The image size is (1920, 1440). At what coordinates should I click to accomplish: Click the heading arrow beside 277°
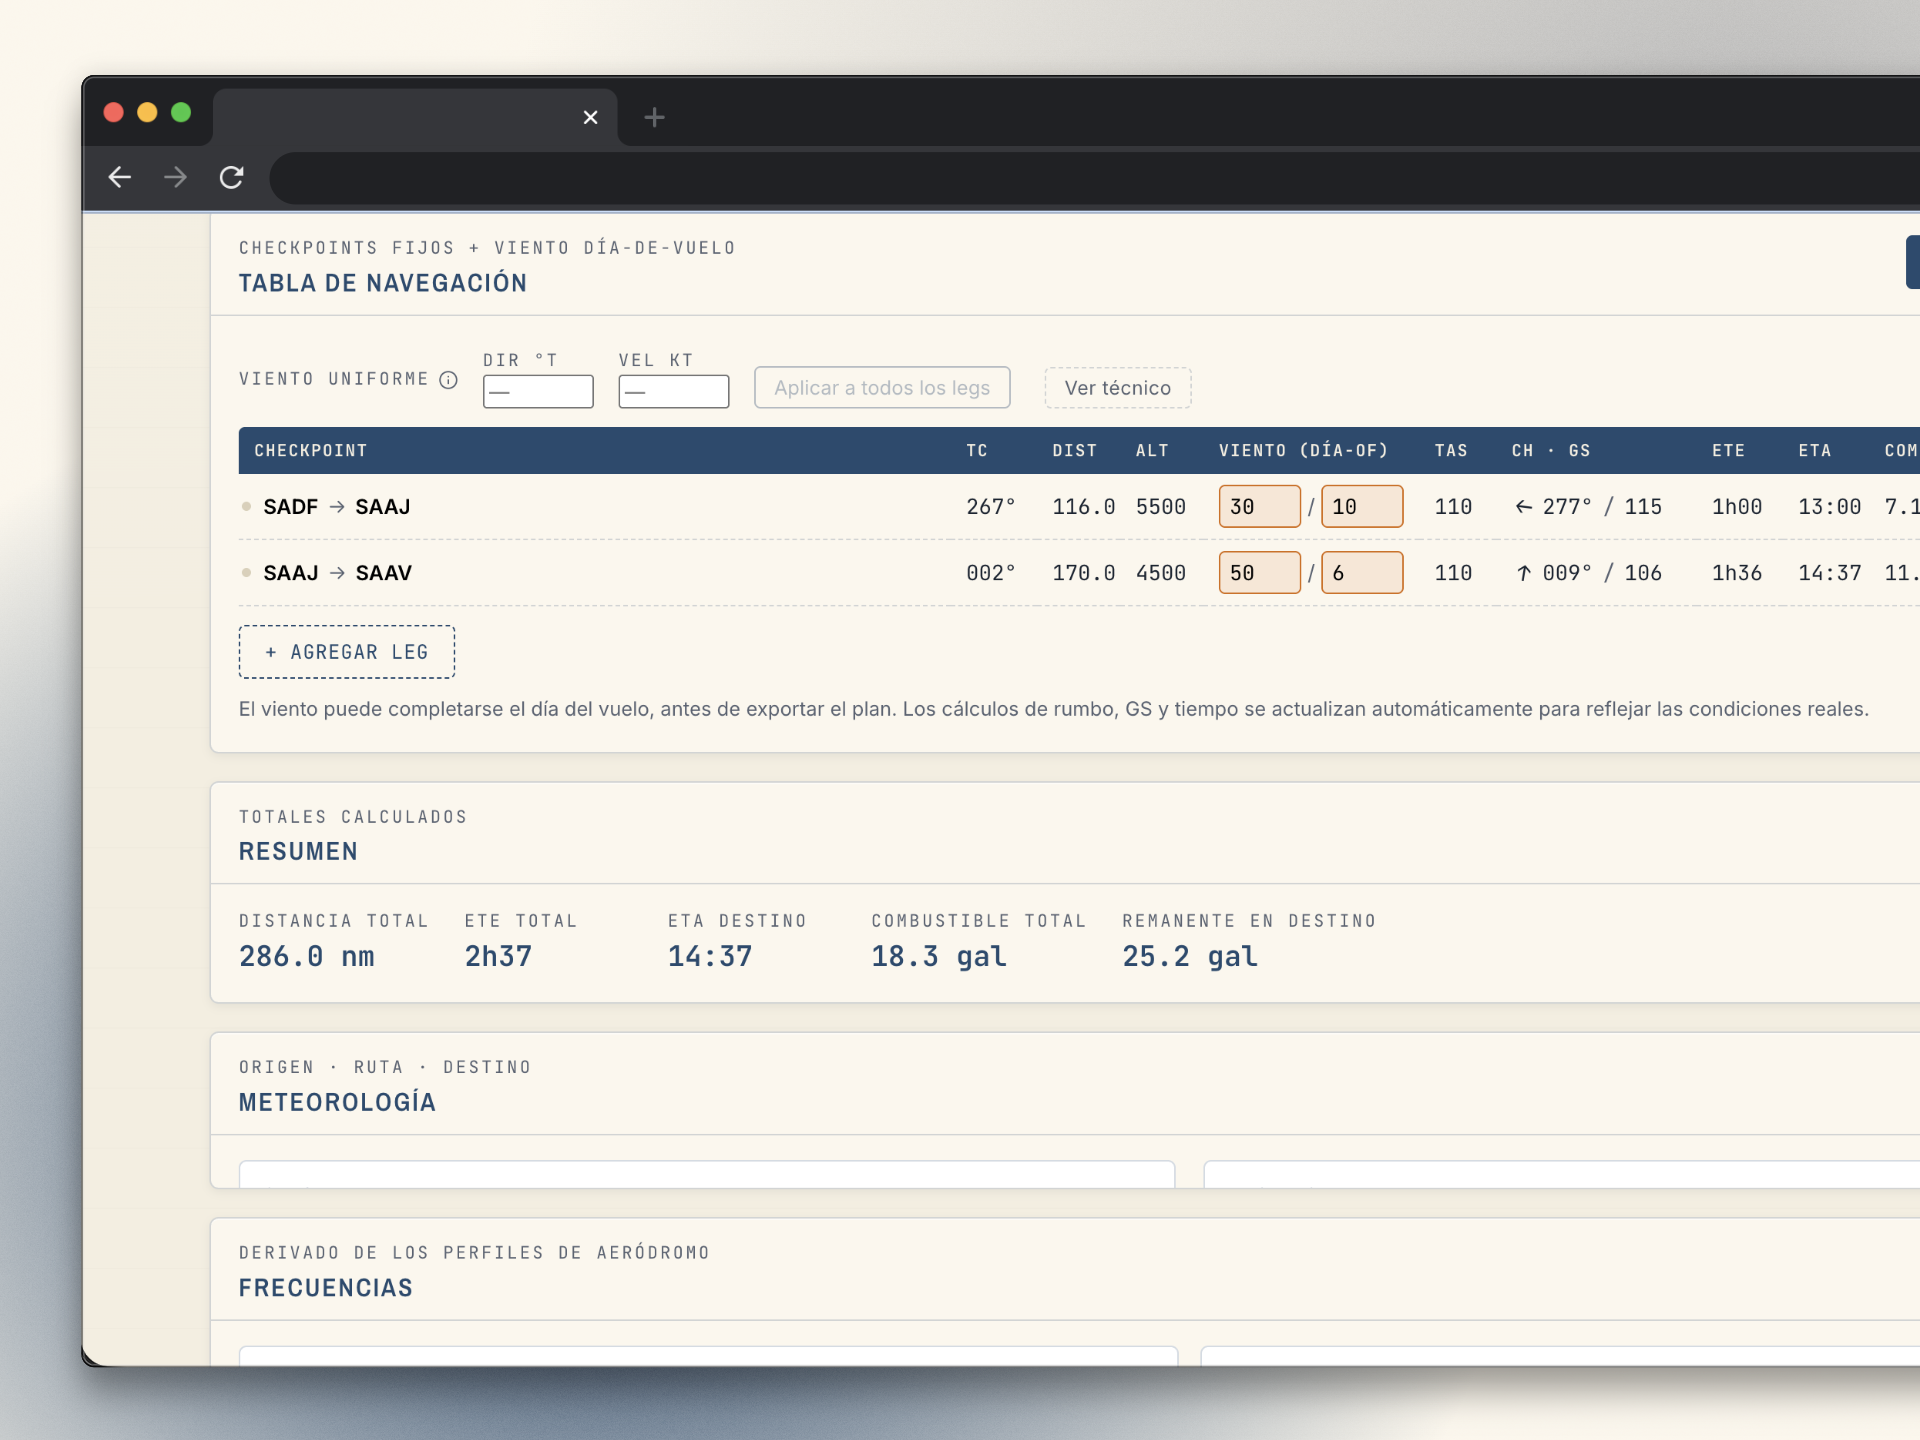[x=1524, y=507]
